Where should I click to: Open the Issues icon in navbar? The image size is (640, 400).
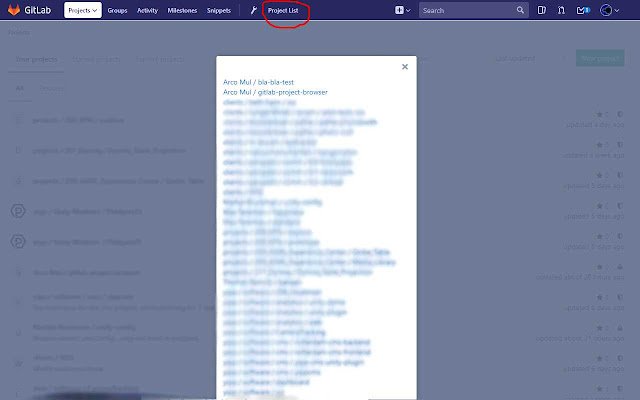542,10
